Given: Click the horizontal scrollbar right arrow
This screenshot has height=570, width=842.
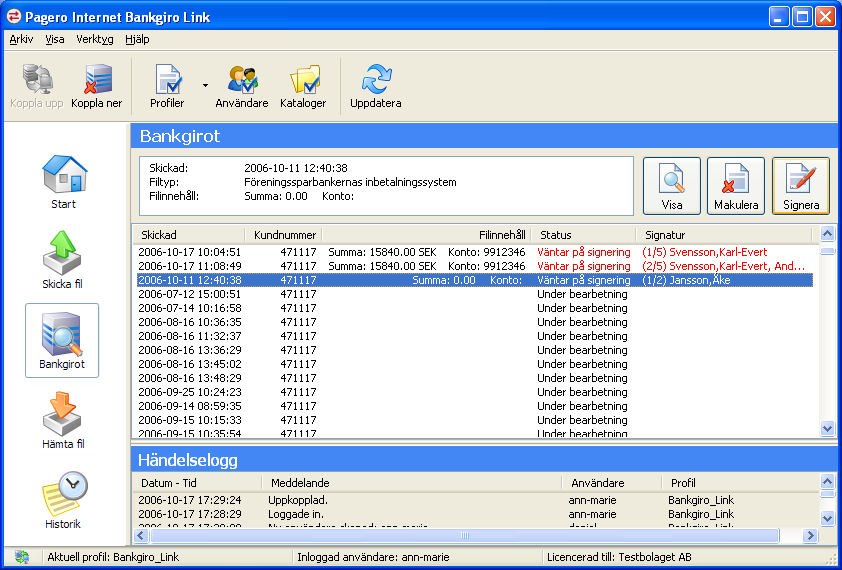Looking at the screenshot, I should point(810,535).
